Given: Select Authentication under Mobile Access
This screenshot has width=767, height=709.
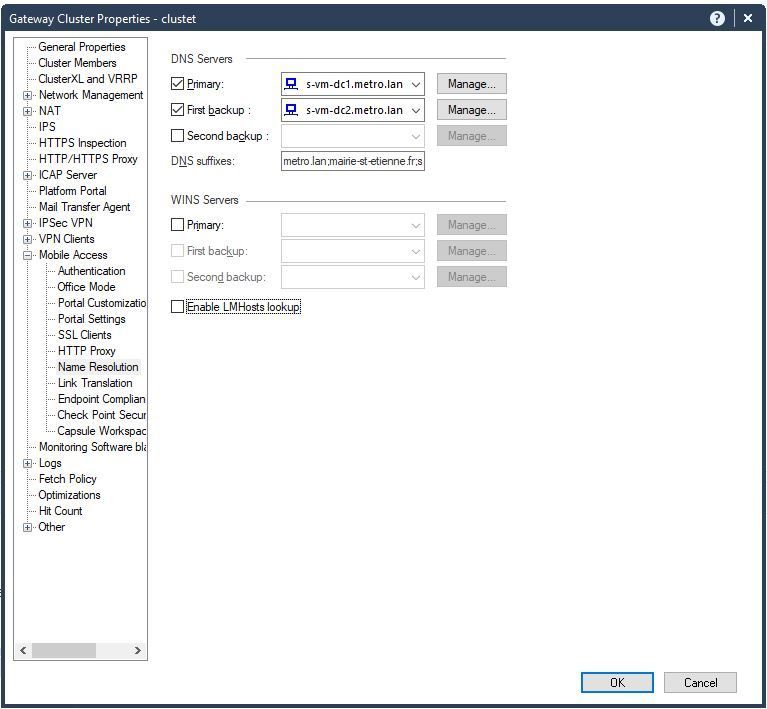Looking at the screenshot, I should pos(91,271).
